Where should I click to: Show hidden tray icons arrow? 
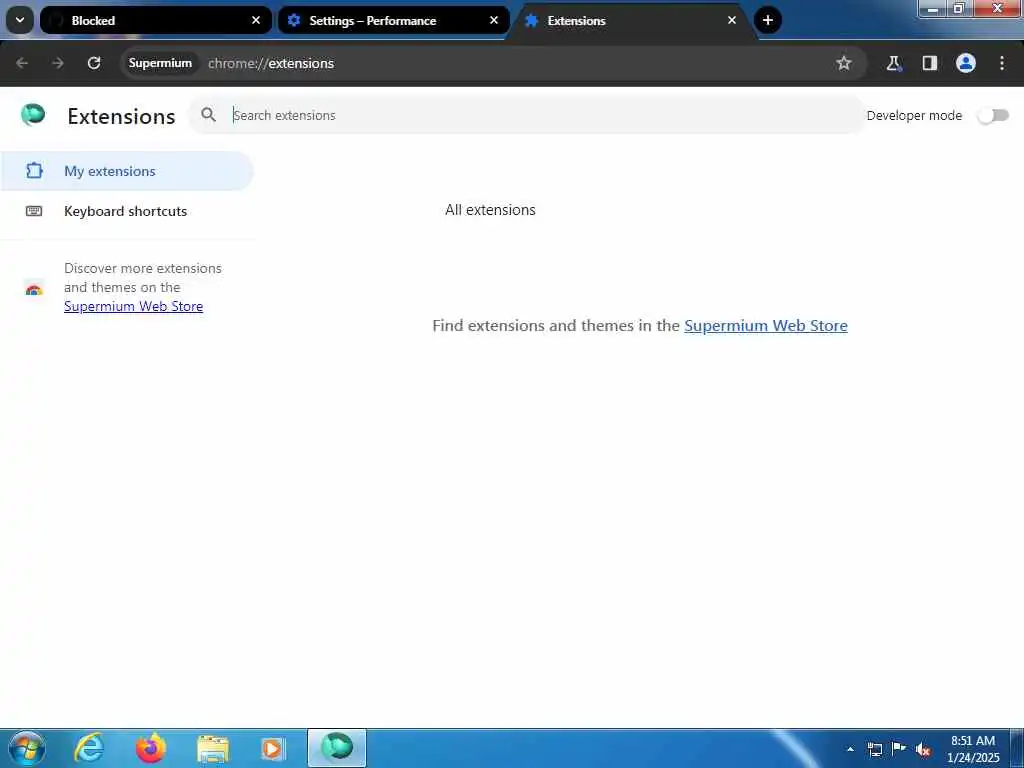(x=850, y=749)
